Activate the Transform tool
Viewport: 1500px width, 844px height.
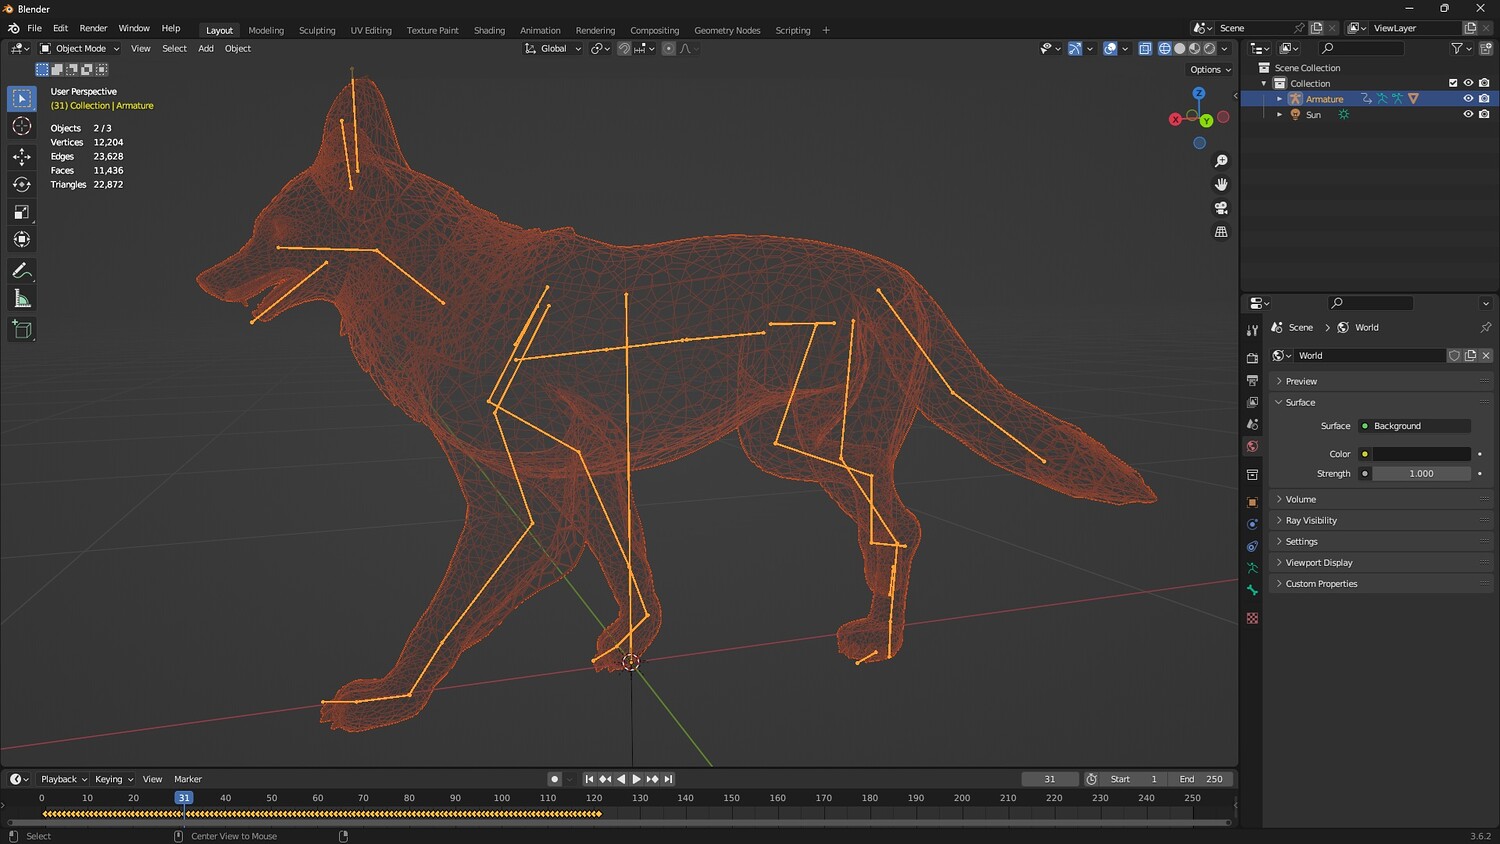(22, 239)
